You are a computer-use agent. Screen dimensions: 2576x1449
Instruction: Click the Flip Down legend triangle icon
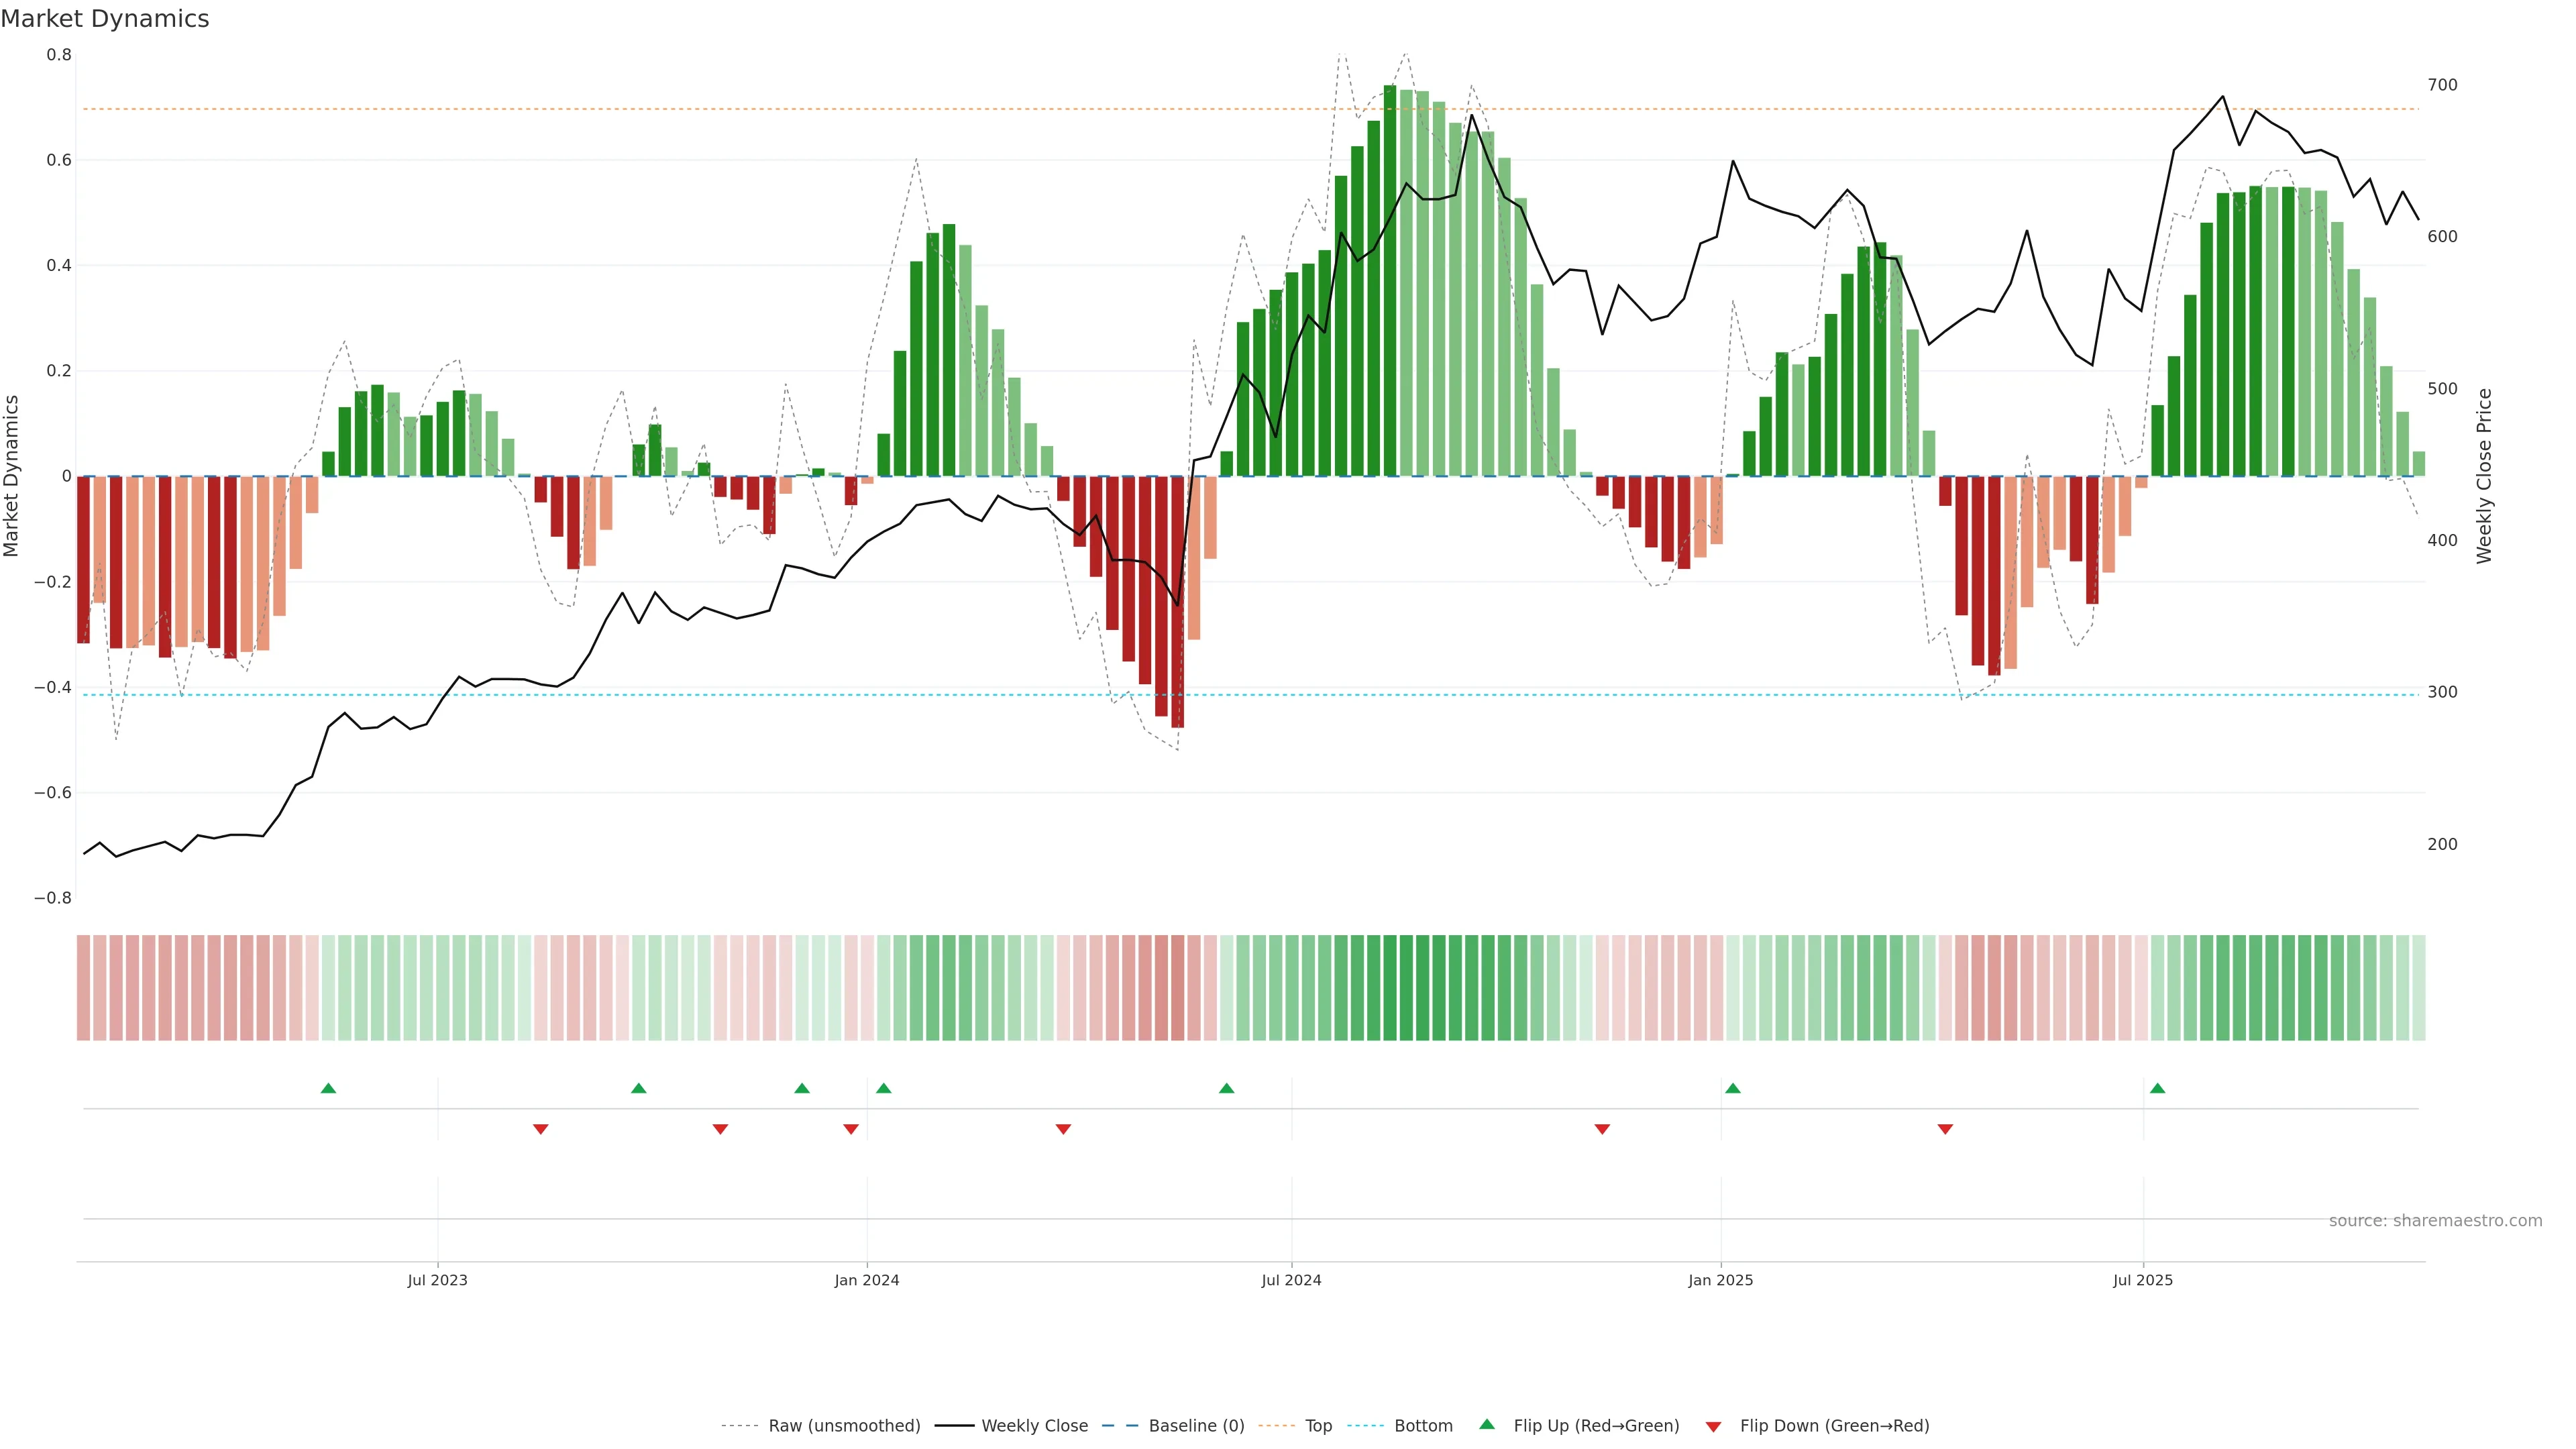click(1713, 1427)
